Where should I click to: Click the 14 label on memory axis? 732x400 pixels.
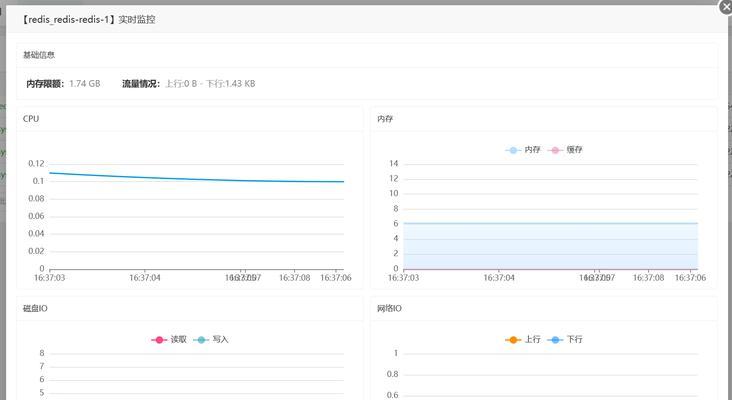tap(394, 163)
